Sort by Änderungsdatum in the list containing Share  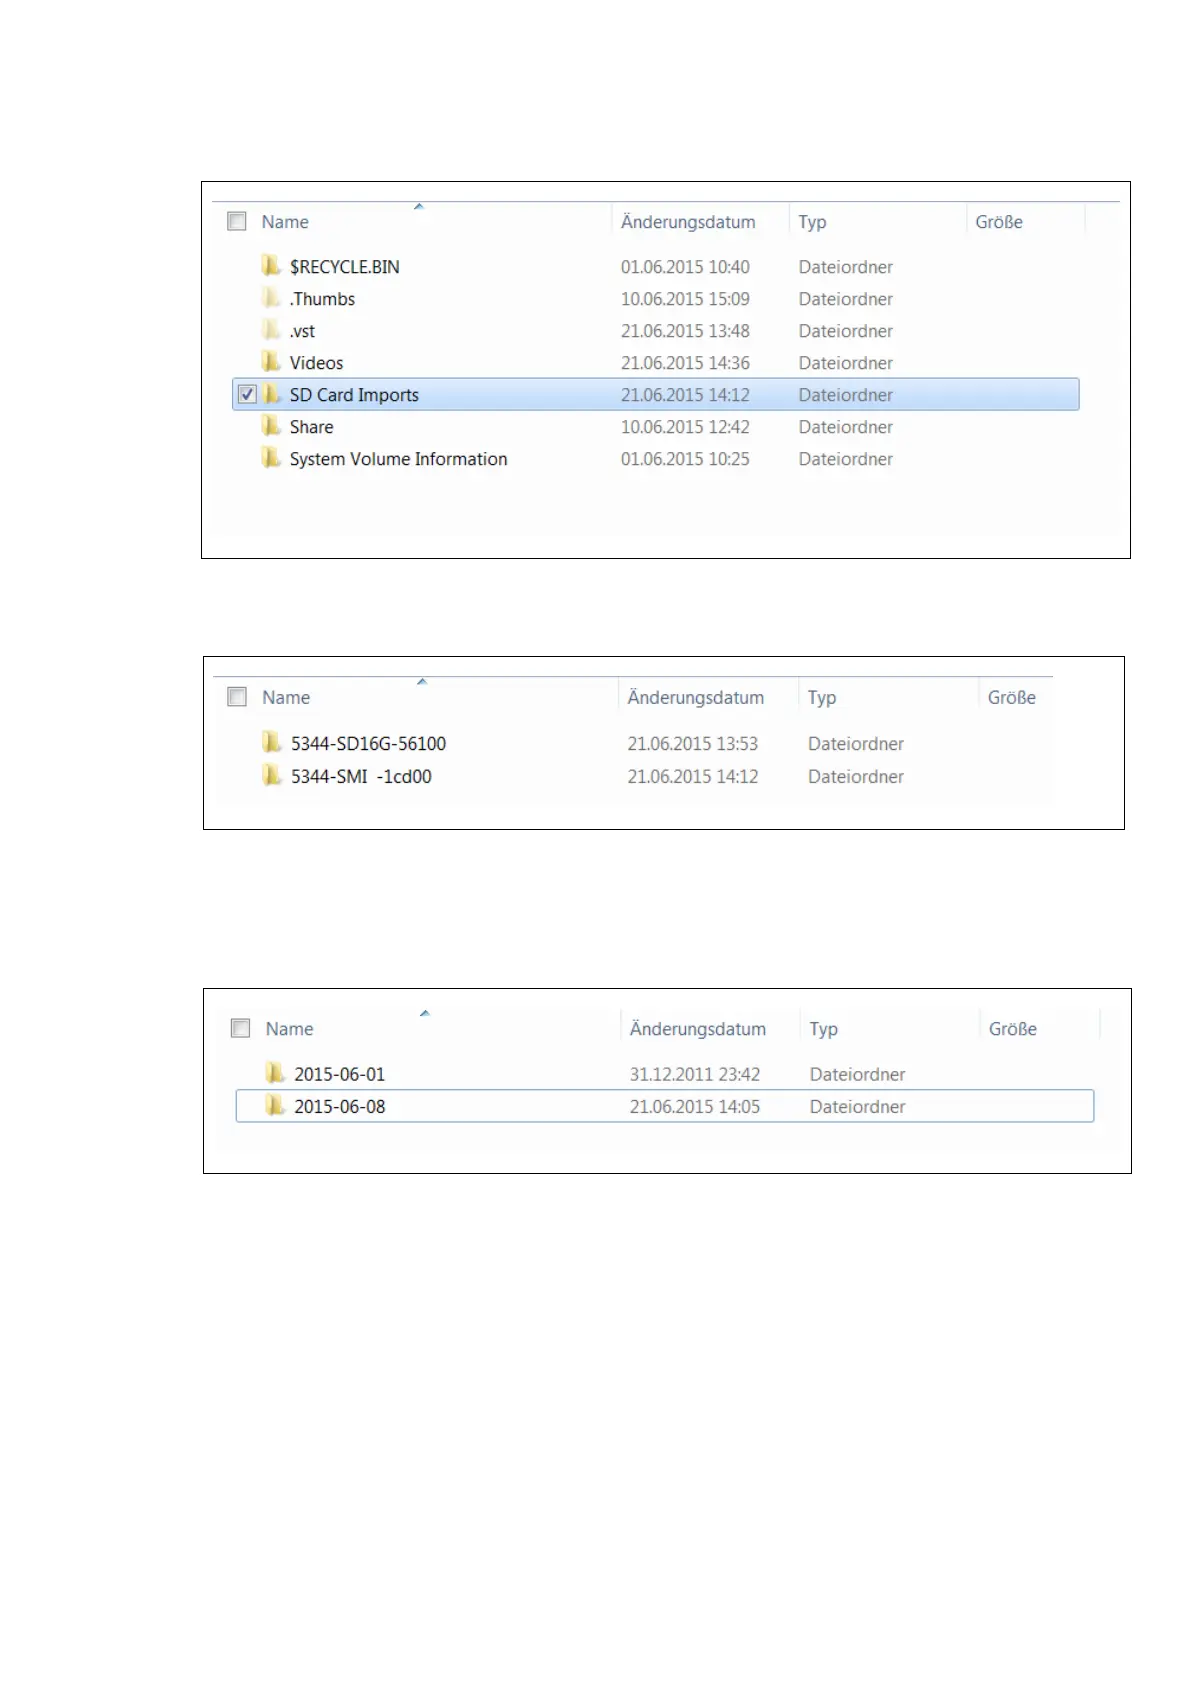688,222
